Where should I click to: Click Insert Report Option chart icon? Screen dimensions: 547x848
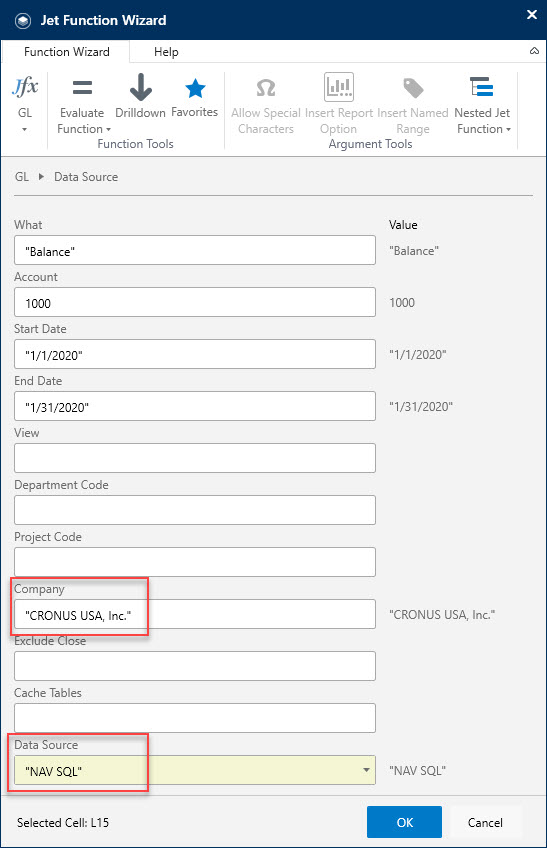339,87
